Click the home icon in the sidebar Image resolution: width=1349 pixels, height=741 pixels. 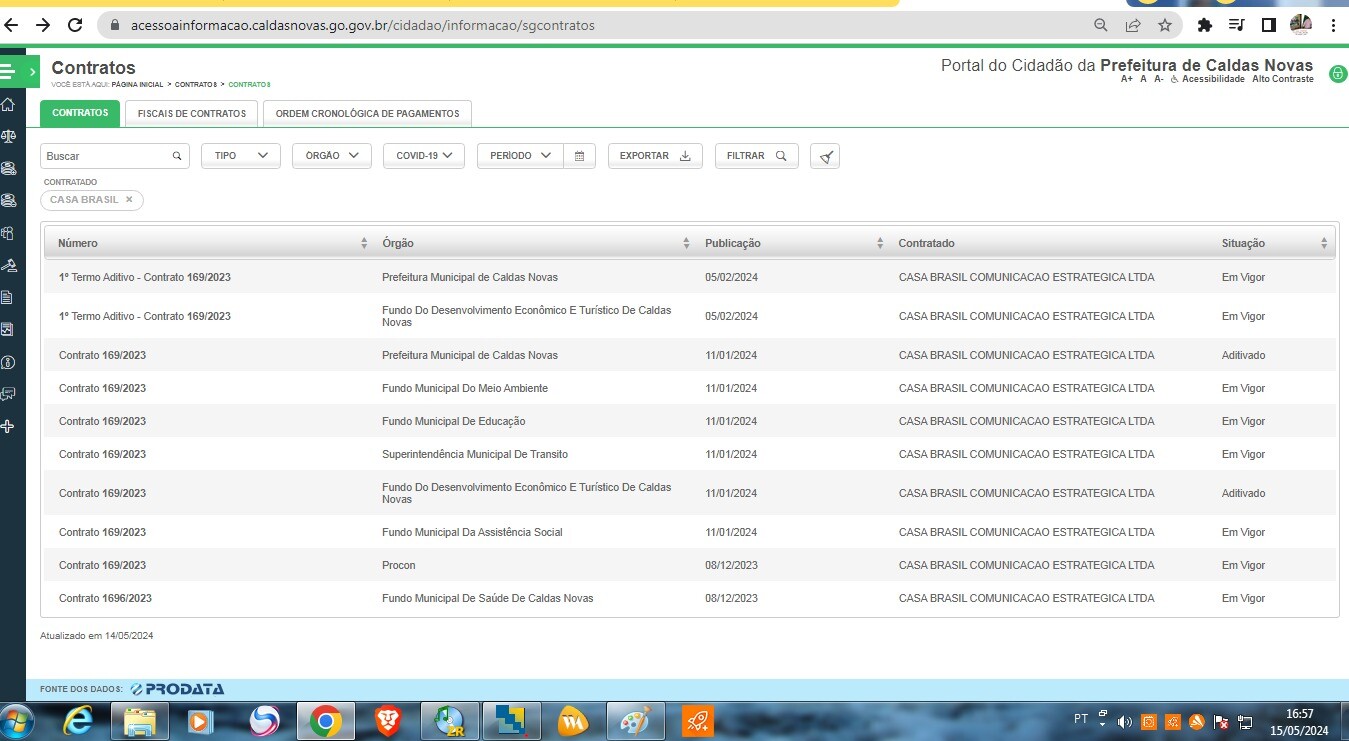point(8,105)
